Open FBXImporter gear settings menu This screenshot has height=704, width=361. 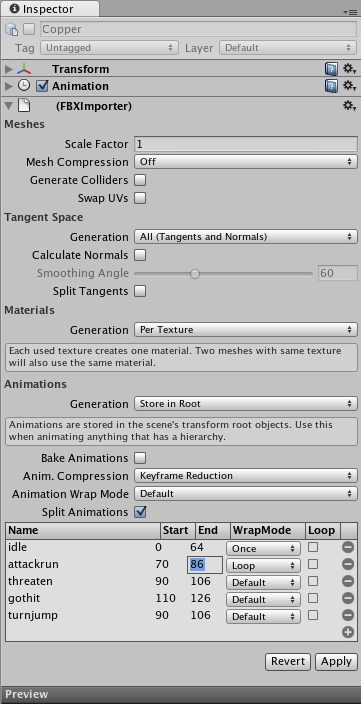(349, 106)
